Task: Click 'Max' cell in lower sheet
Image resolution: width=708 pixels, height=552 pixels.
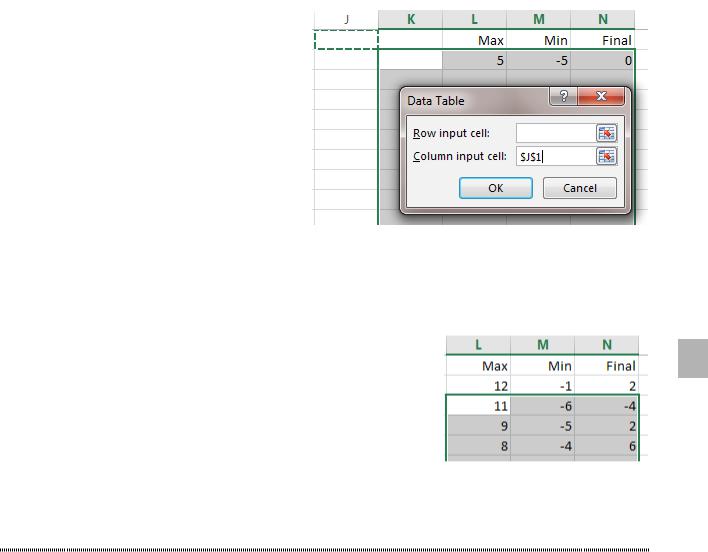Action: tap(478, 366)
